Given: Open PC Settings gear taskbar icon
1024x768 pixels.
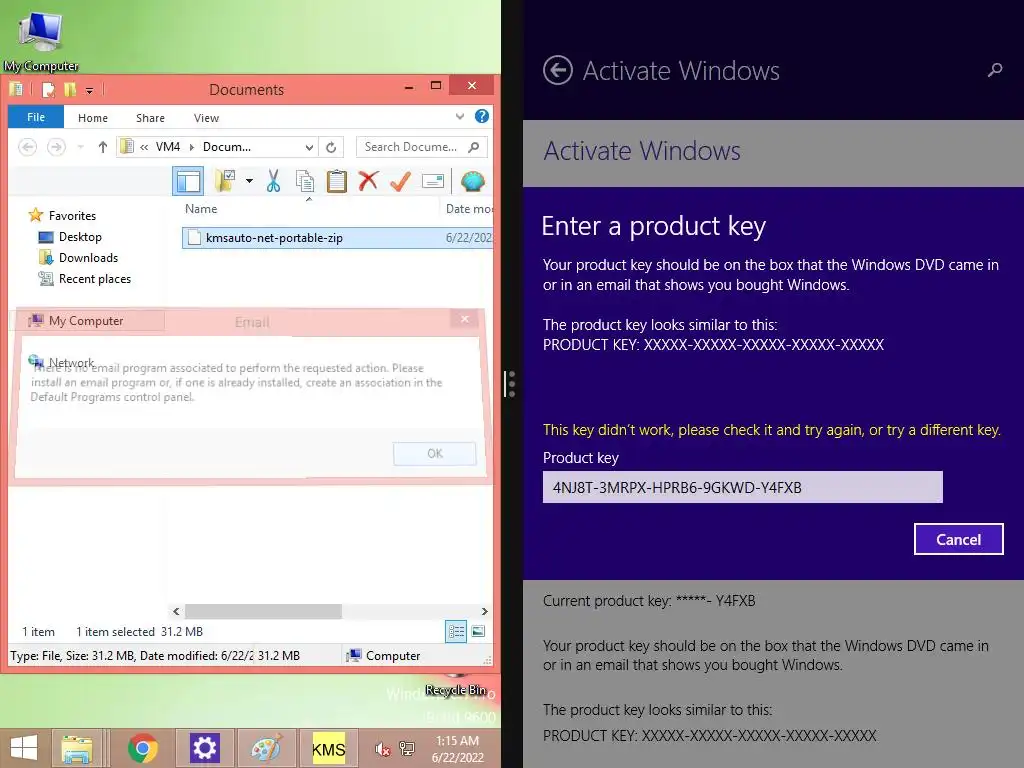Looking at the screenshot, I should click(204, 748).
